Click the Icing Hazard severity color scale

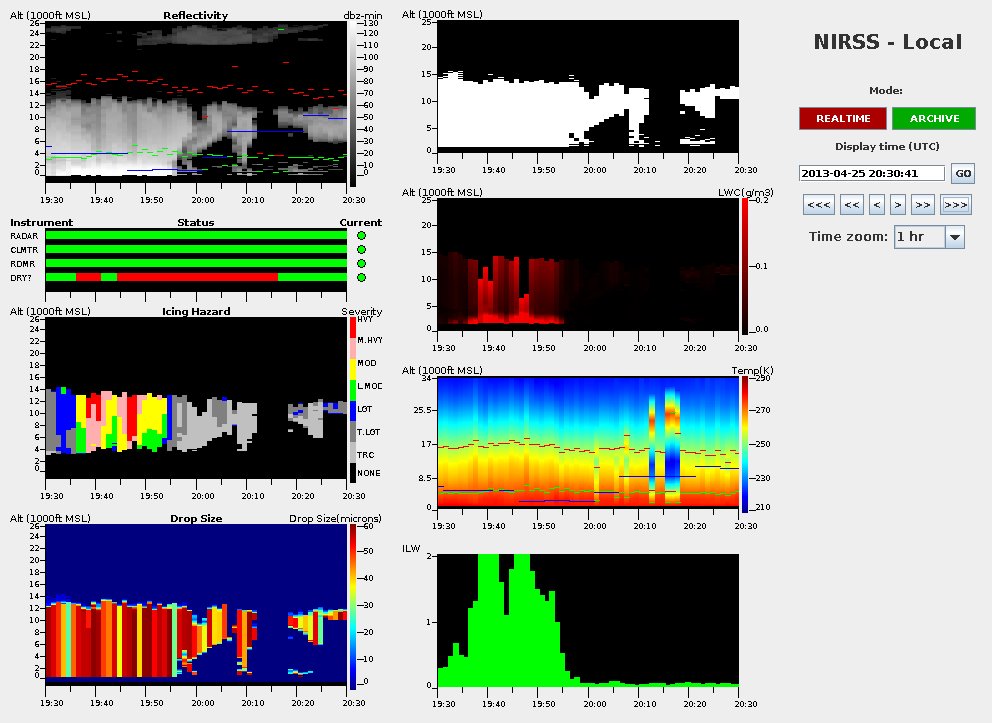point(352,398)
